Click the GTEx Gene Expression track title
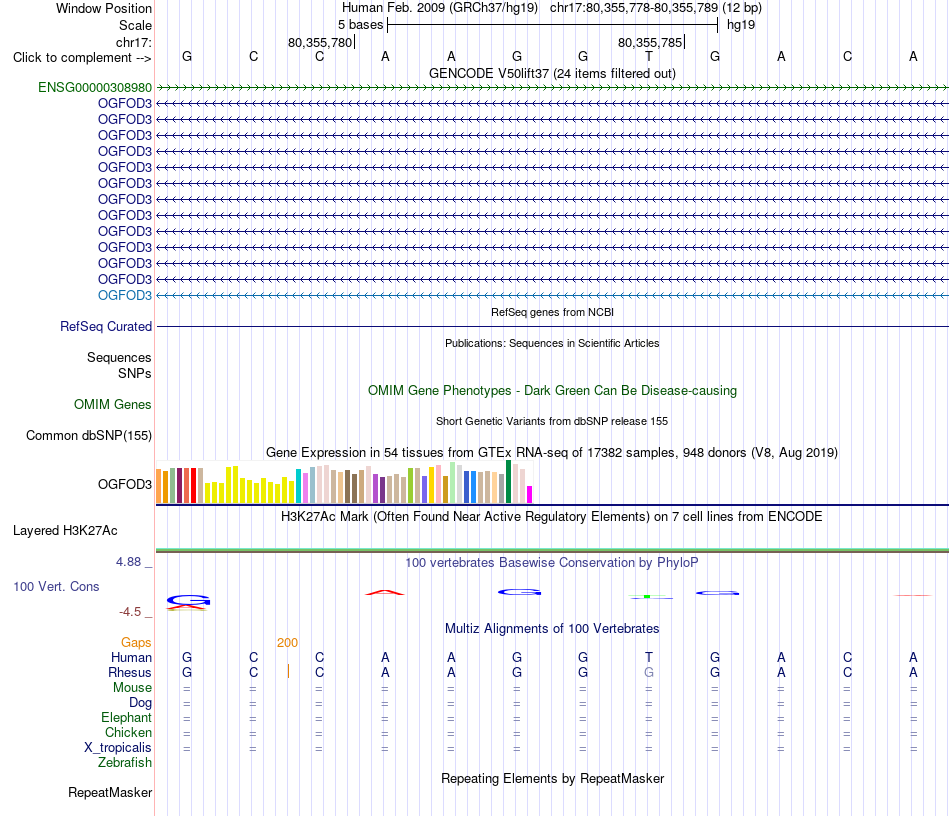The image size is (950, 816). (552, 453)
